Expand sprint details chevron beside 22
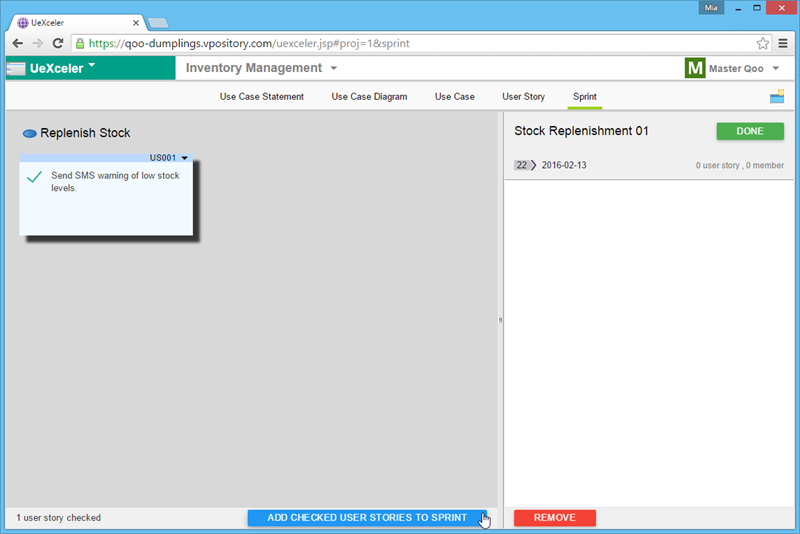This screenshot has height=534, width=800. 534,165
